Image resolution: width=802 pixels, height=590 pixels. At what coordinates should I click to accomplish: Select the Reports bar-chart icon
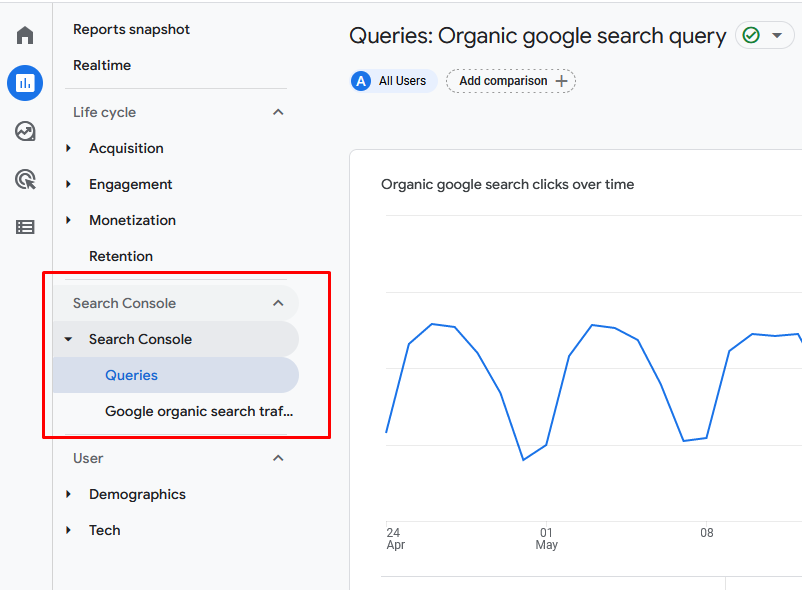[x=24, y=83]
